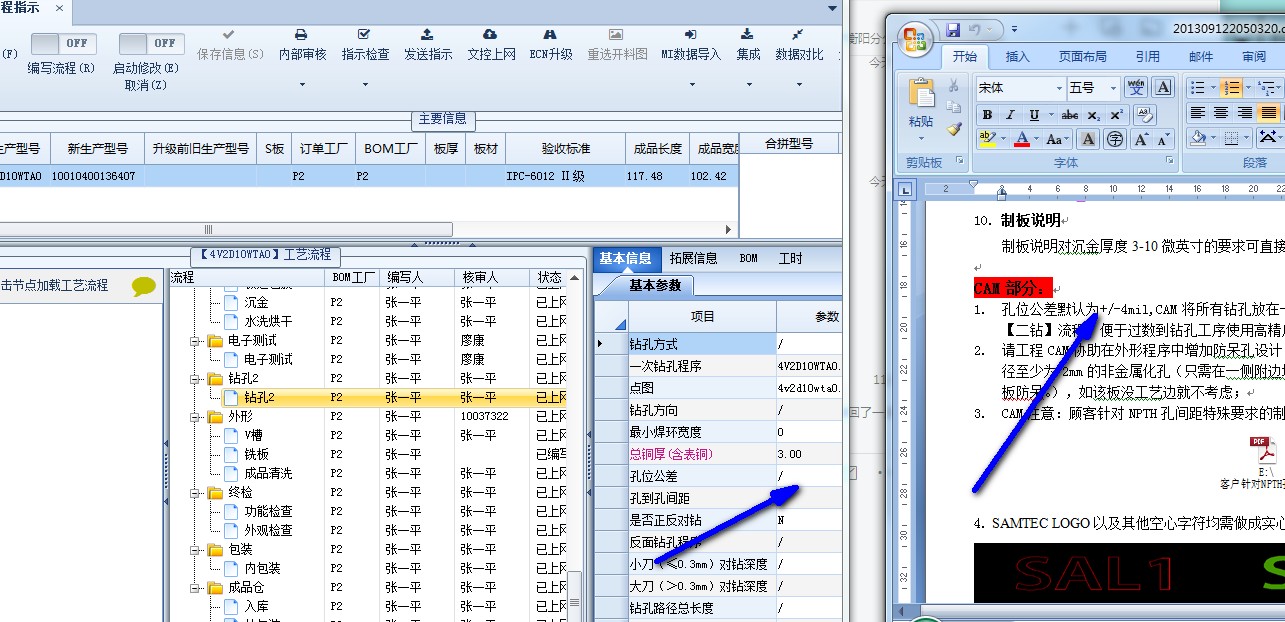The height and width of the screenshot is (622, 1285).
Task: Toggle Italic formatting in Word
Action: pos(1010,115)
